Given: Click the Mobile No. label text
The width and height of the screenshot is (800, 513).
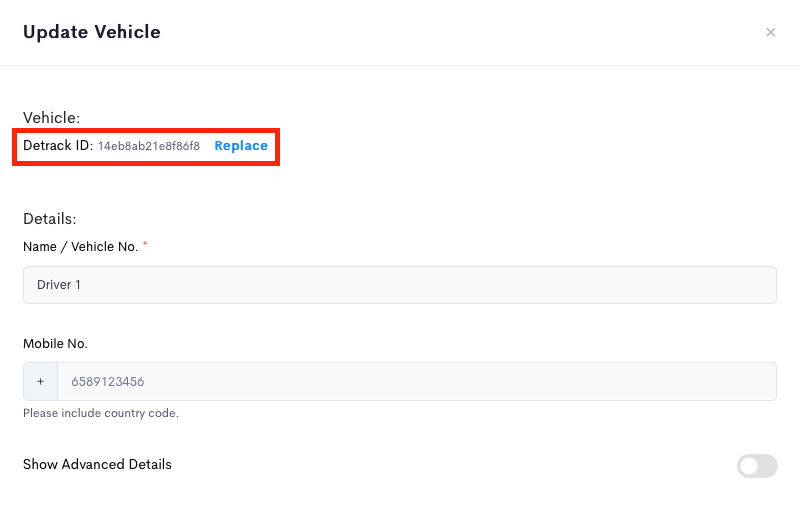Looking at the screenshot, I should pyautogui.click(x=55, y=344).
